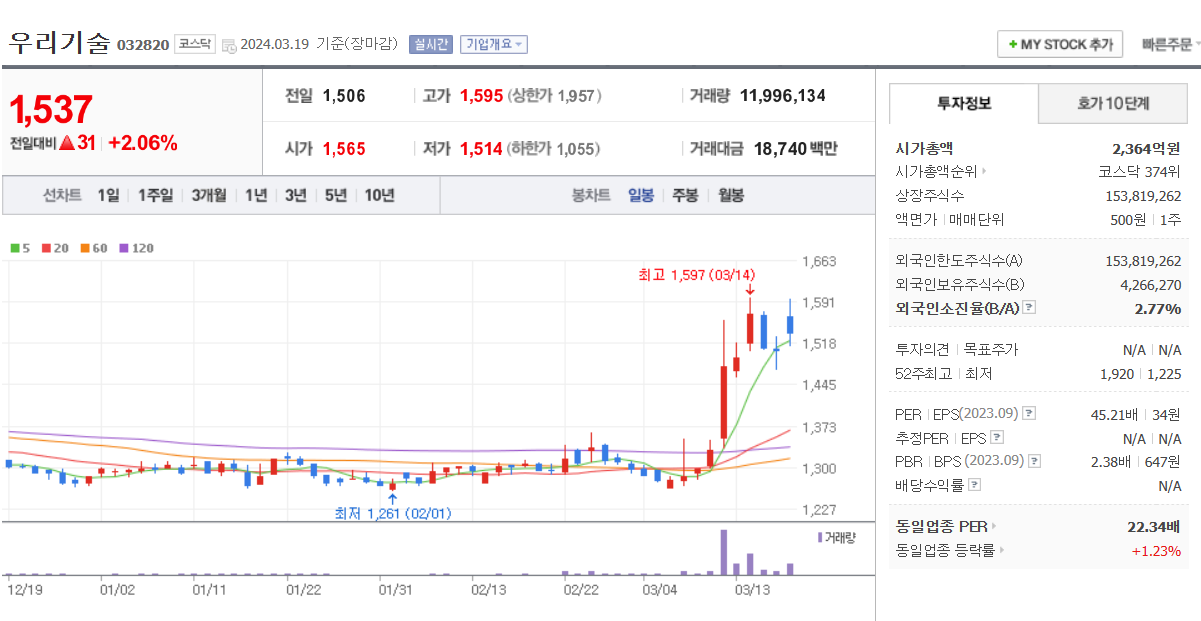Click the 코스닥 market badge
The image size is (1201, 621).
(x=195, y=44)
